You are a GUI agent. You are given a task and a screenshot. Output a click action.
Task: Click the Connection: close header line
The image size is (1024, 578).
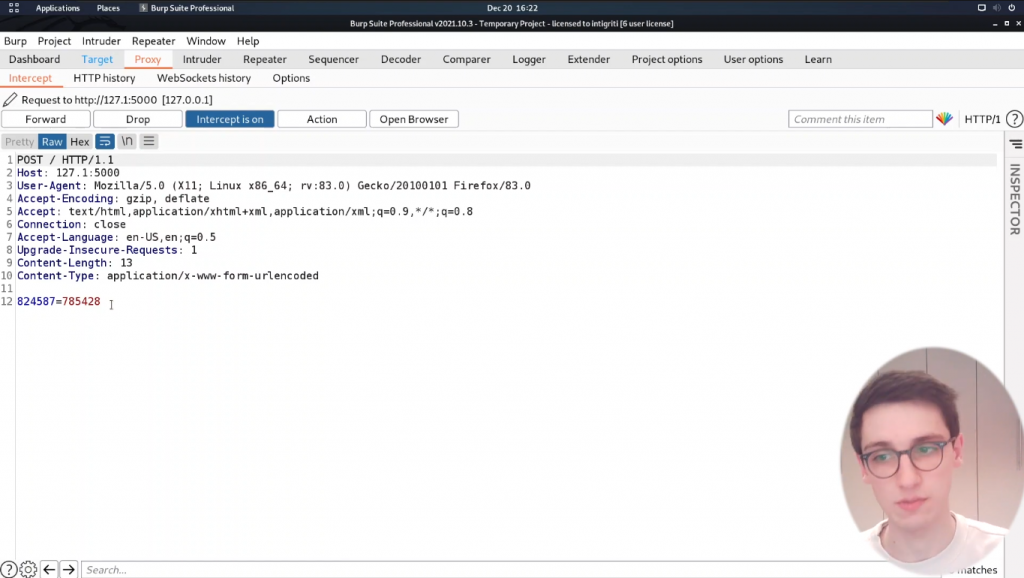pos(71,224)
